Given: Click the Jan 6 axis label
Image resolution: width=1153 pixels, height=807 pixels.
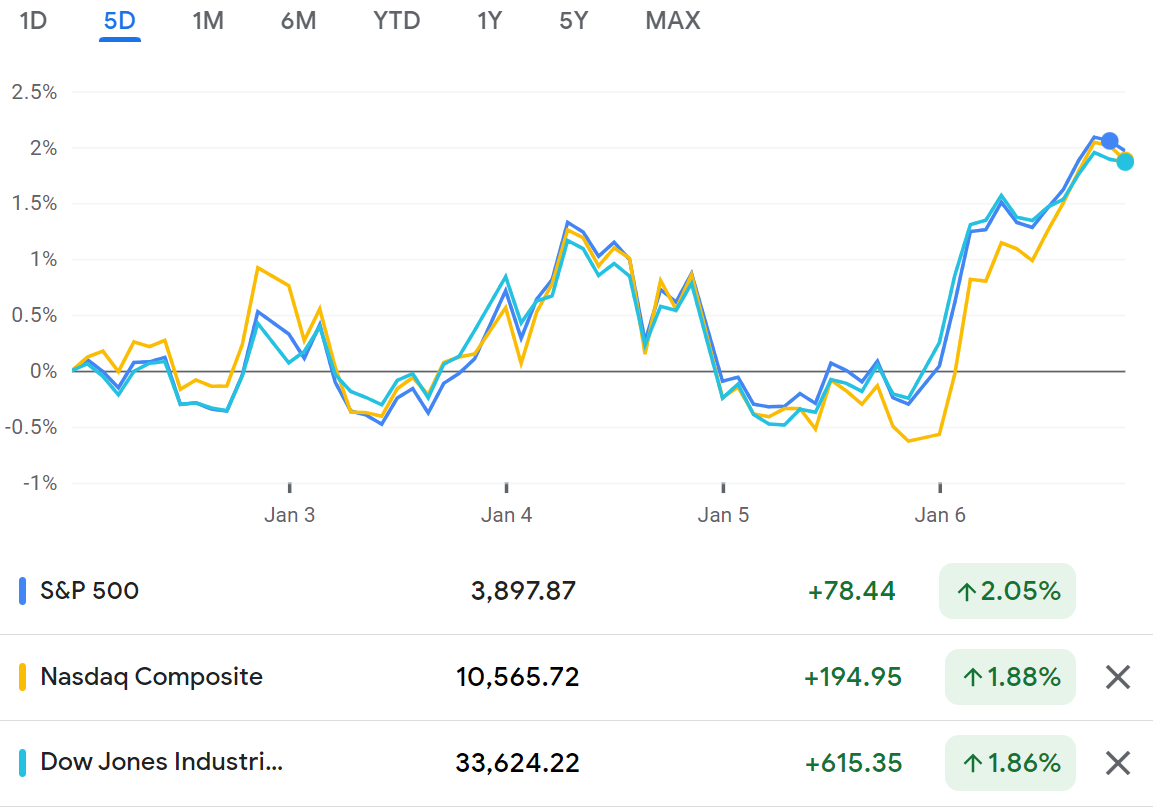Looking at the screenshot, I should click(940, 515).
